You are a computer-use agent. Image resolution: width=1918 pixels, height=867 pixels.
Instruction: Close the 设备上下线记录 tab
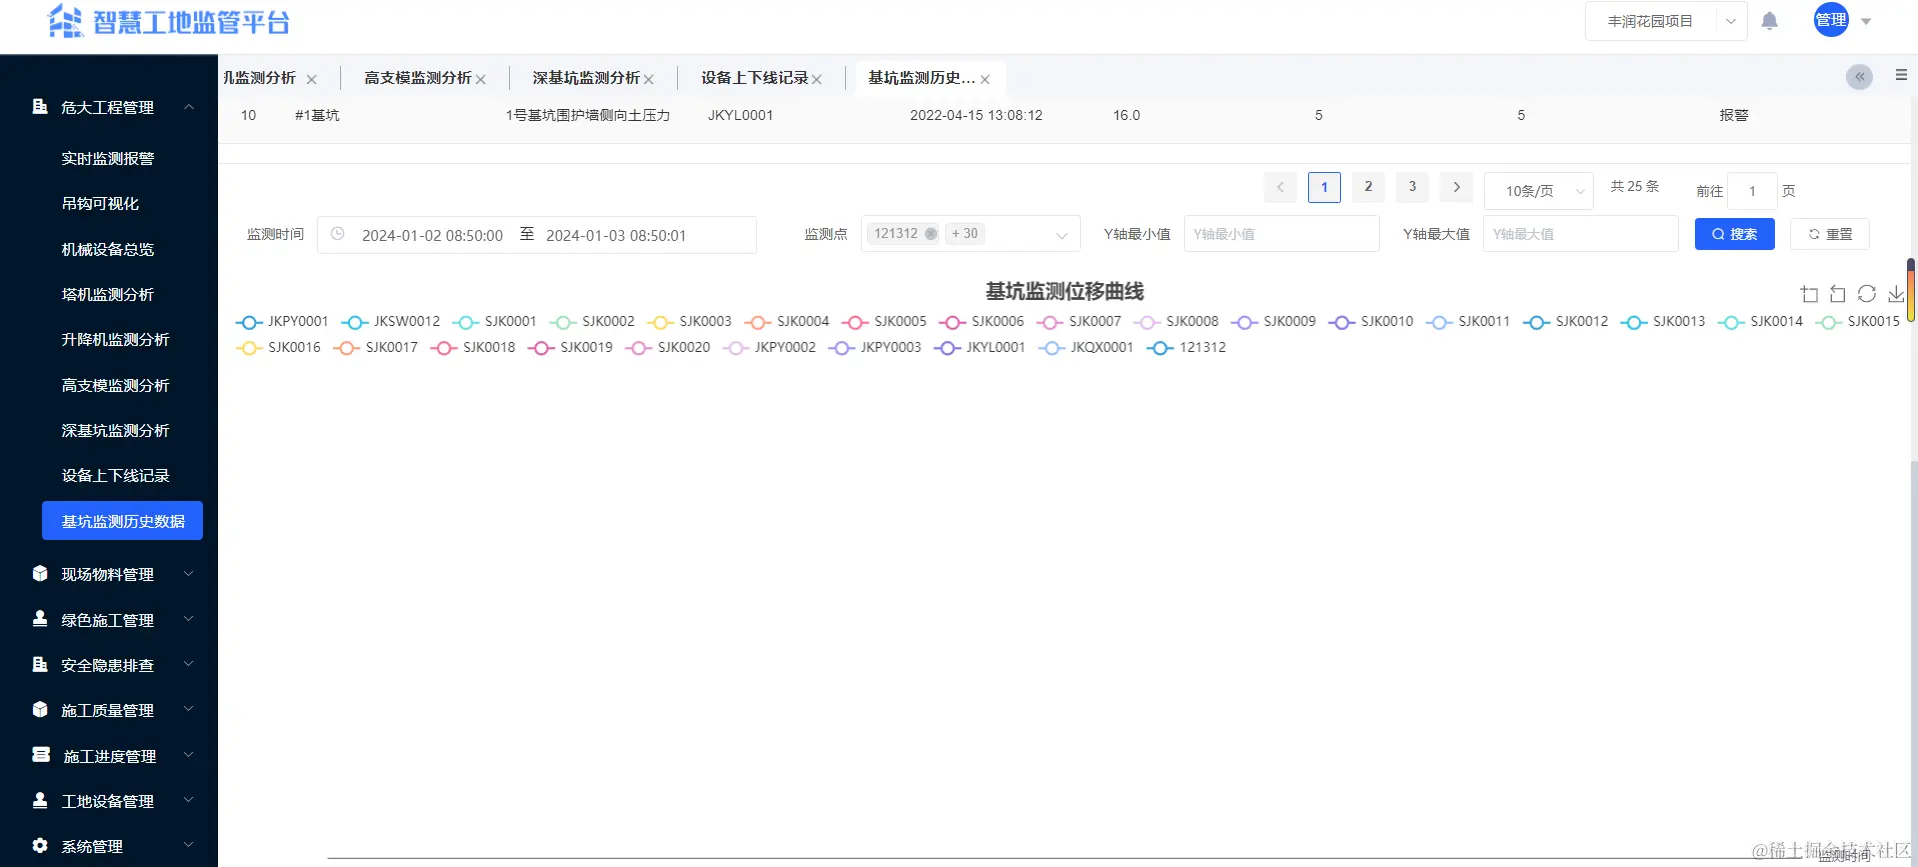coord(817,79)
